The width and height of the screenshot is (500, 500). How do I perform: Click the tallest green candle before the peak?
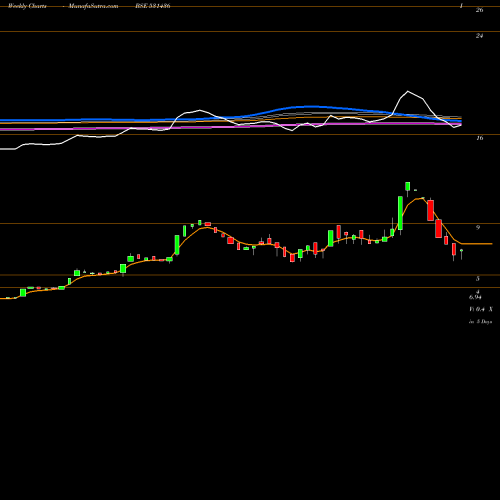click(x=400, y=213)
